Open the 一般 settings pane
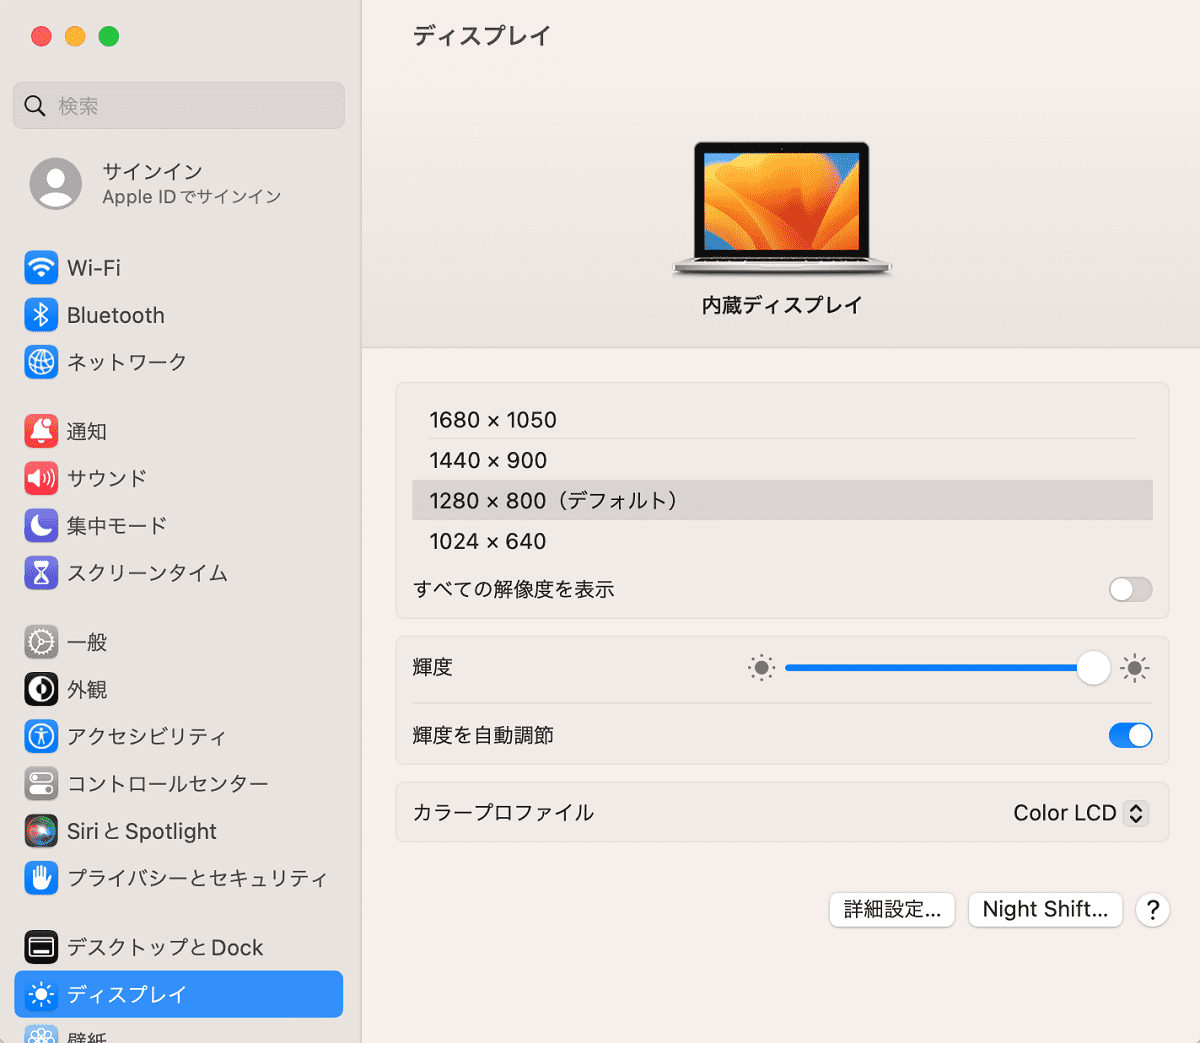The height and width of the screenshot is (1043, 1200). 179,642
